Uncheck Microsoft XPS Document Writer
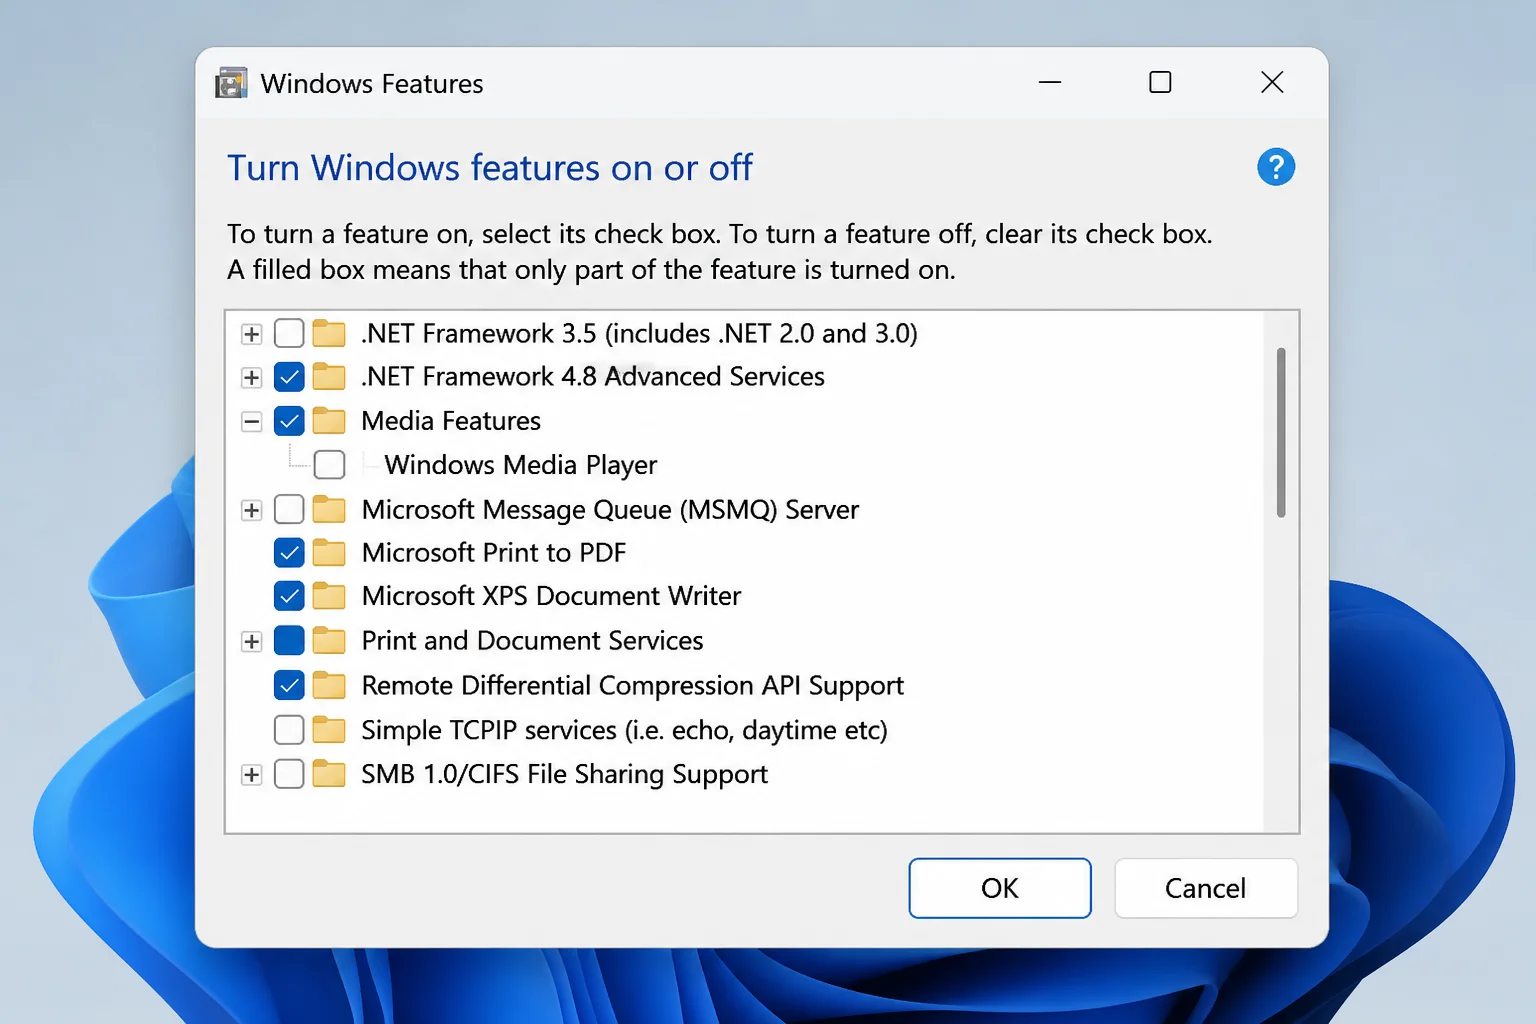1536x1024 pixels. [289, 597]
